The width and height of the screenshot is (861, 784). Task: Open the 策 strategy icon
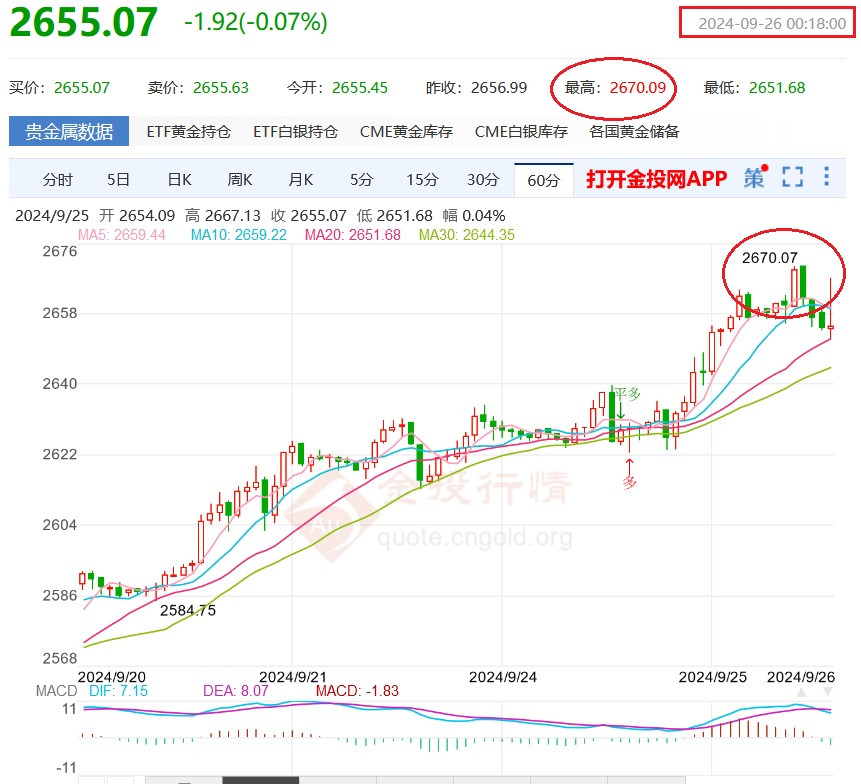coord(756,177)
